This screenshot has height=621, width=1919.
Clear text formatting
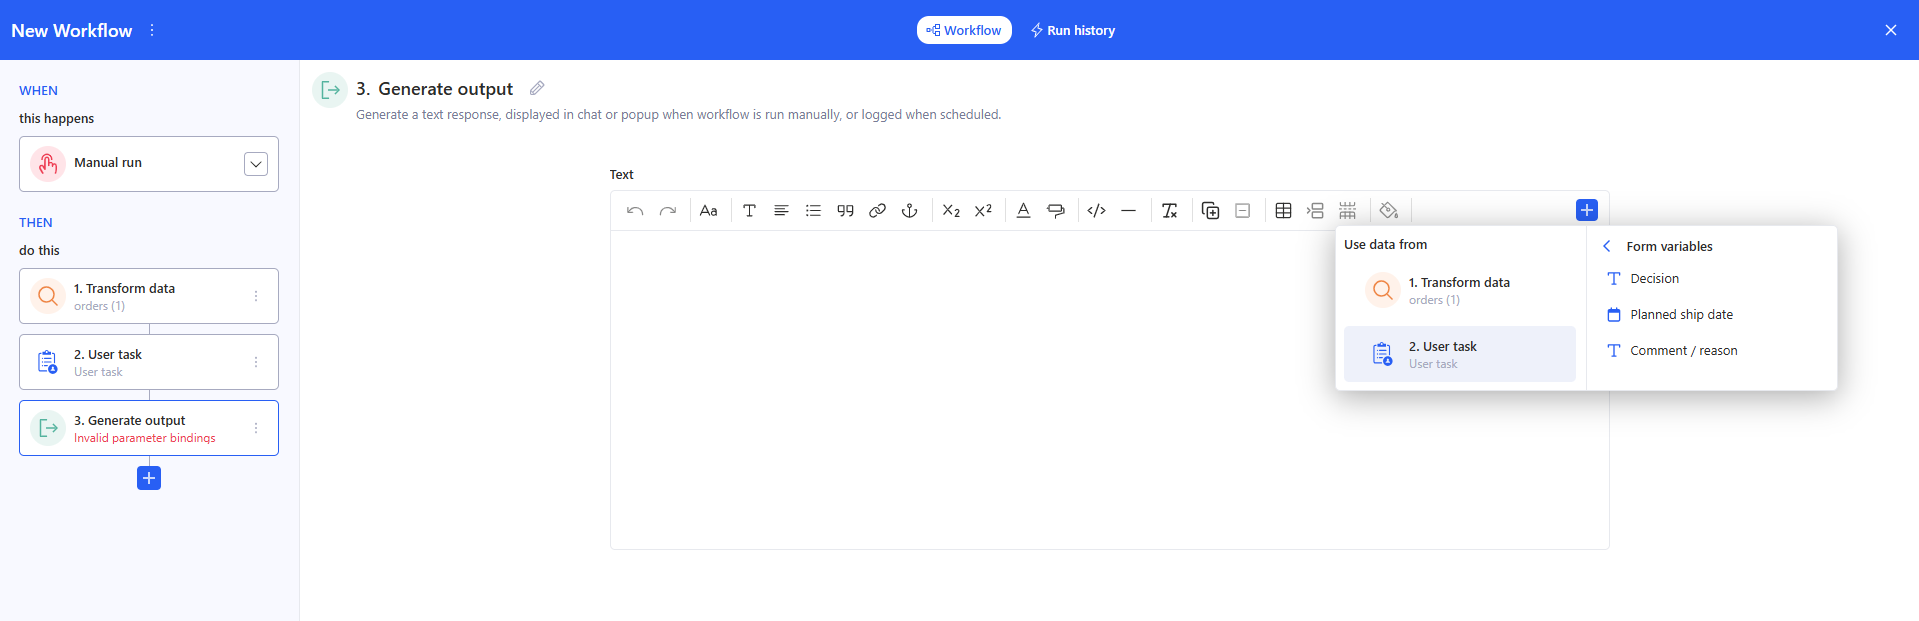(x=1169, y=211)
